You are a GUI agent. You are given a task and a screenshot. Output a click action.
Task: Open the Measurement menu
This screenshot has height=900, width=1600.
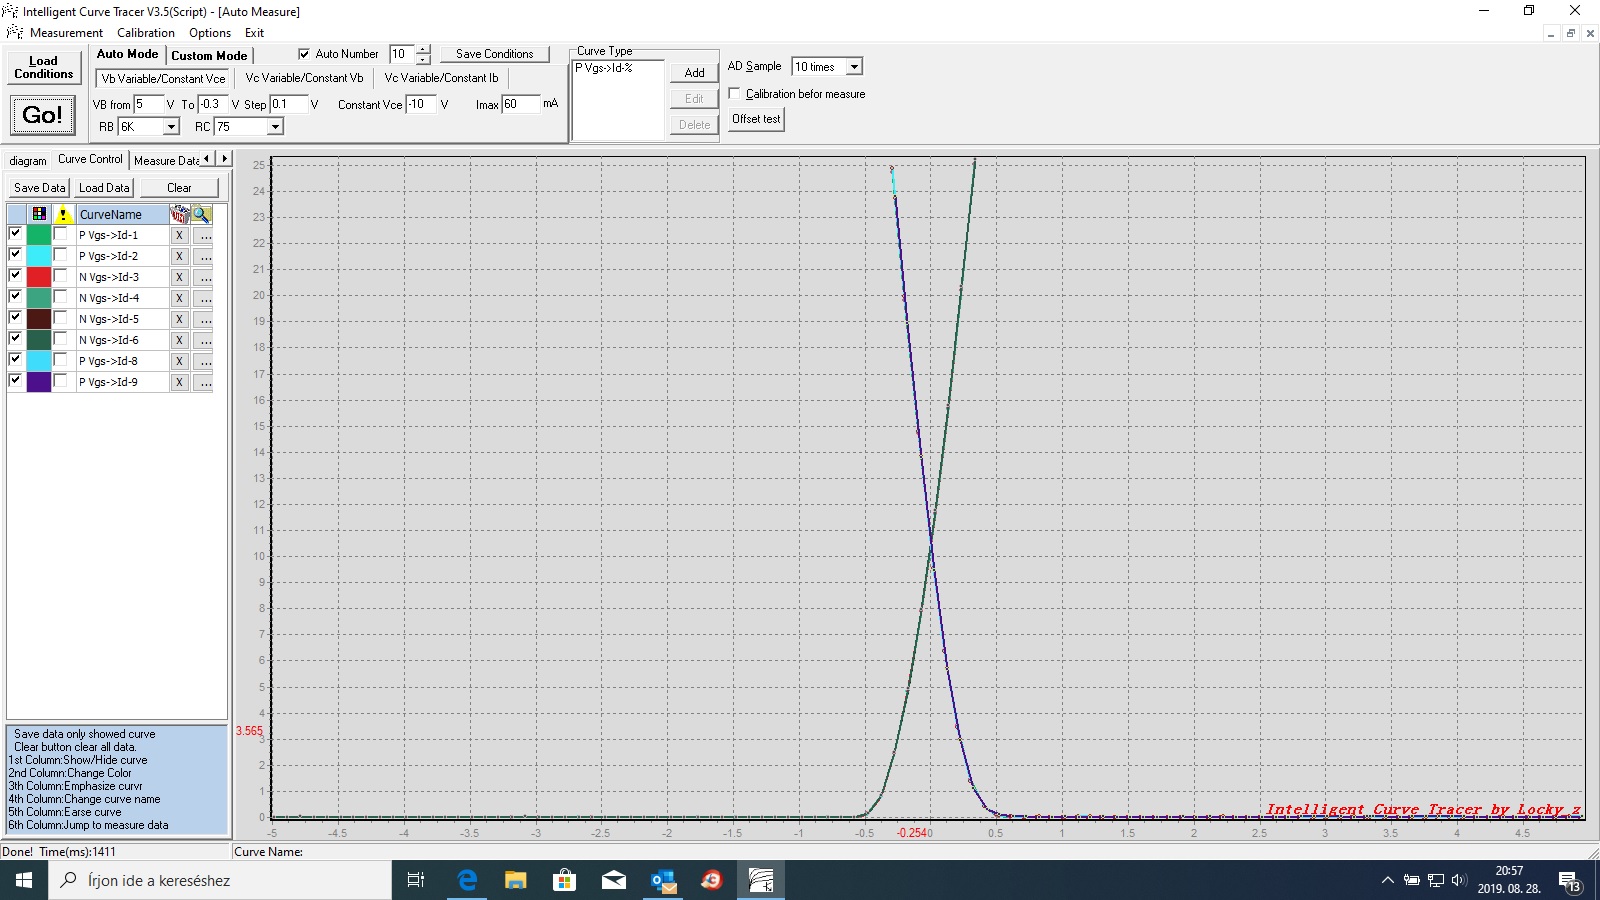pyautogui.click(x=66, y=33)
